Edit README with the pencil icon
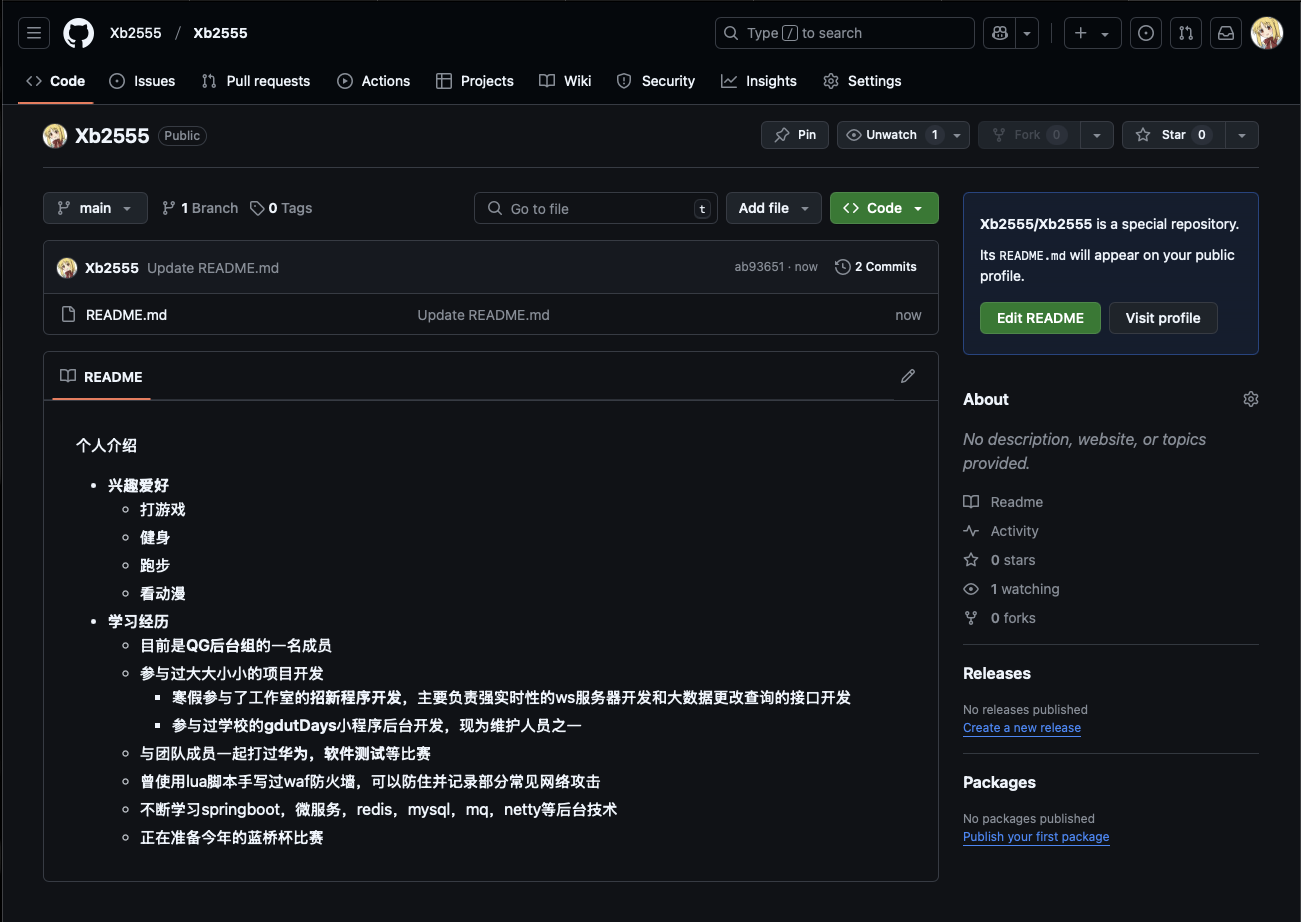 point(908,376)
